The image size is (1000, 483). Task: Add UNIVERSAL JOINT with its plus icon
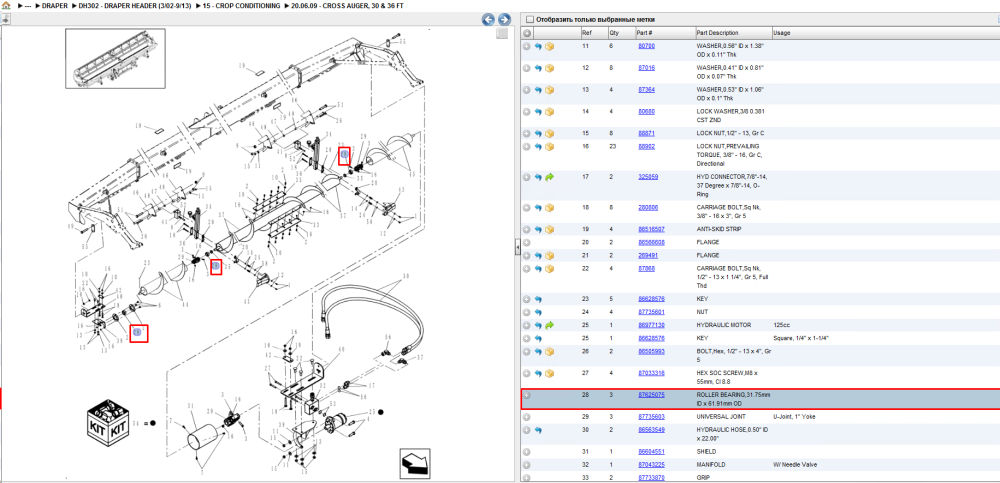[x=527, y=417]
